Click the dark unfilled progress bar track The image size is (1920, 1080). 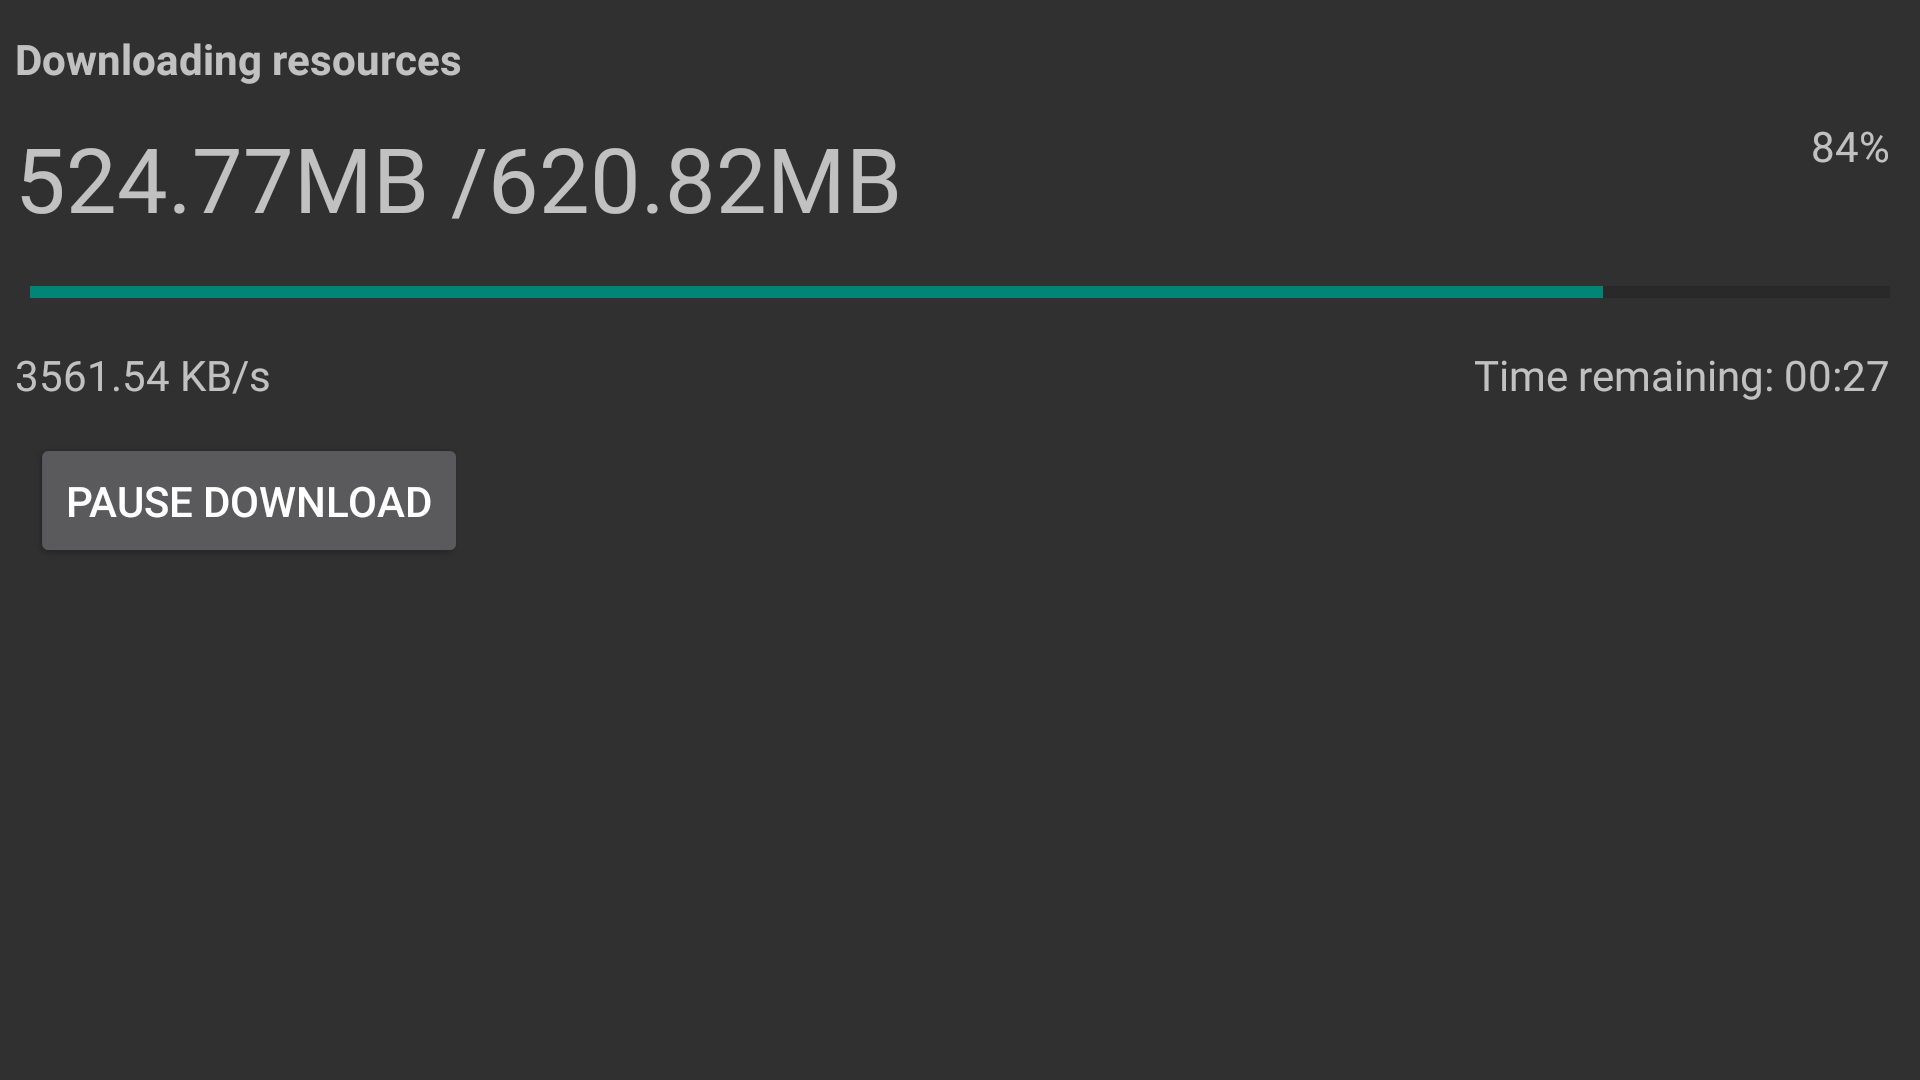1746,292
